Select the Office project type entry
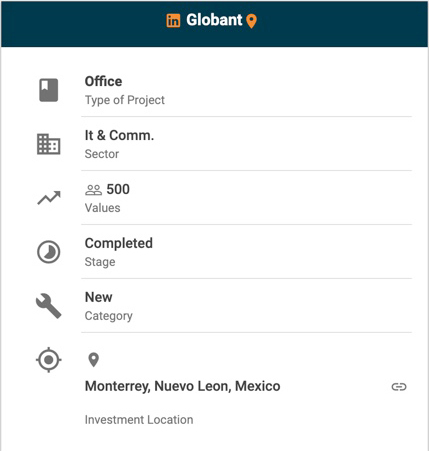The width and height of the screenshot is (429, 451). click(x=103, y=81)
